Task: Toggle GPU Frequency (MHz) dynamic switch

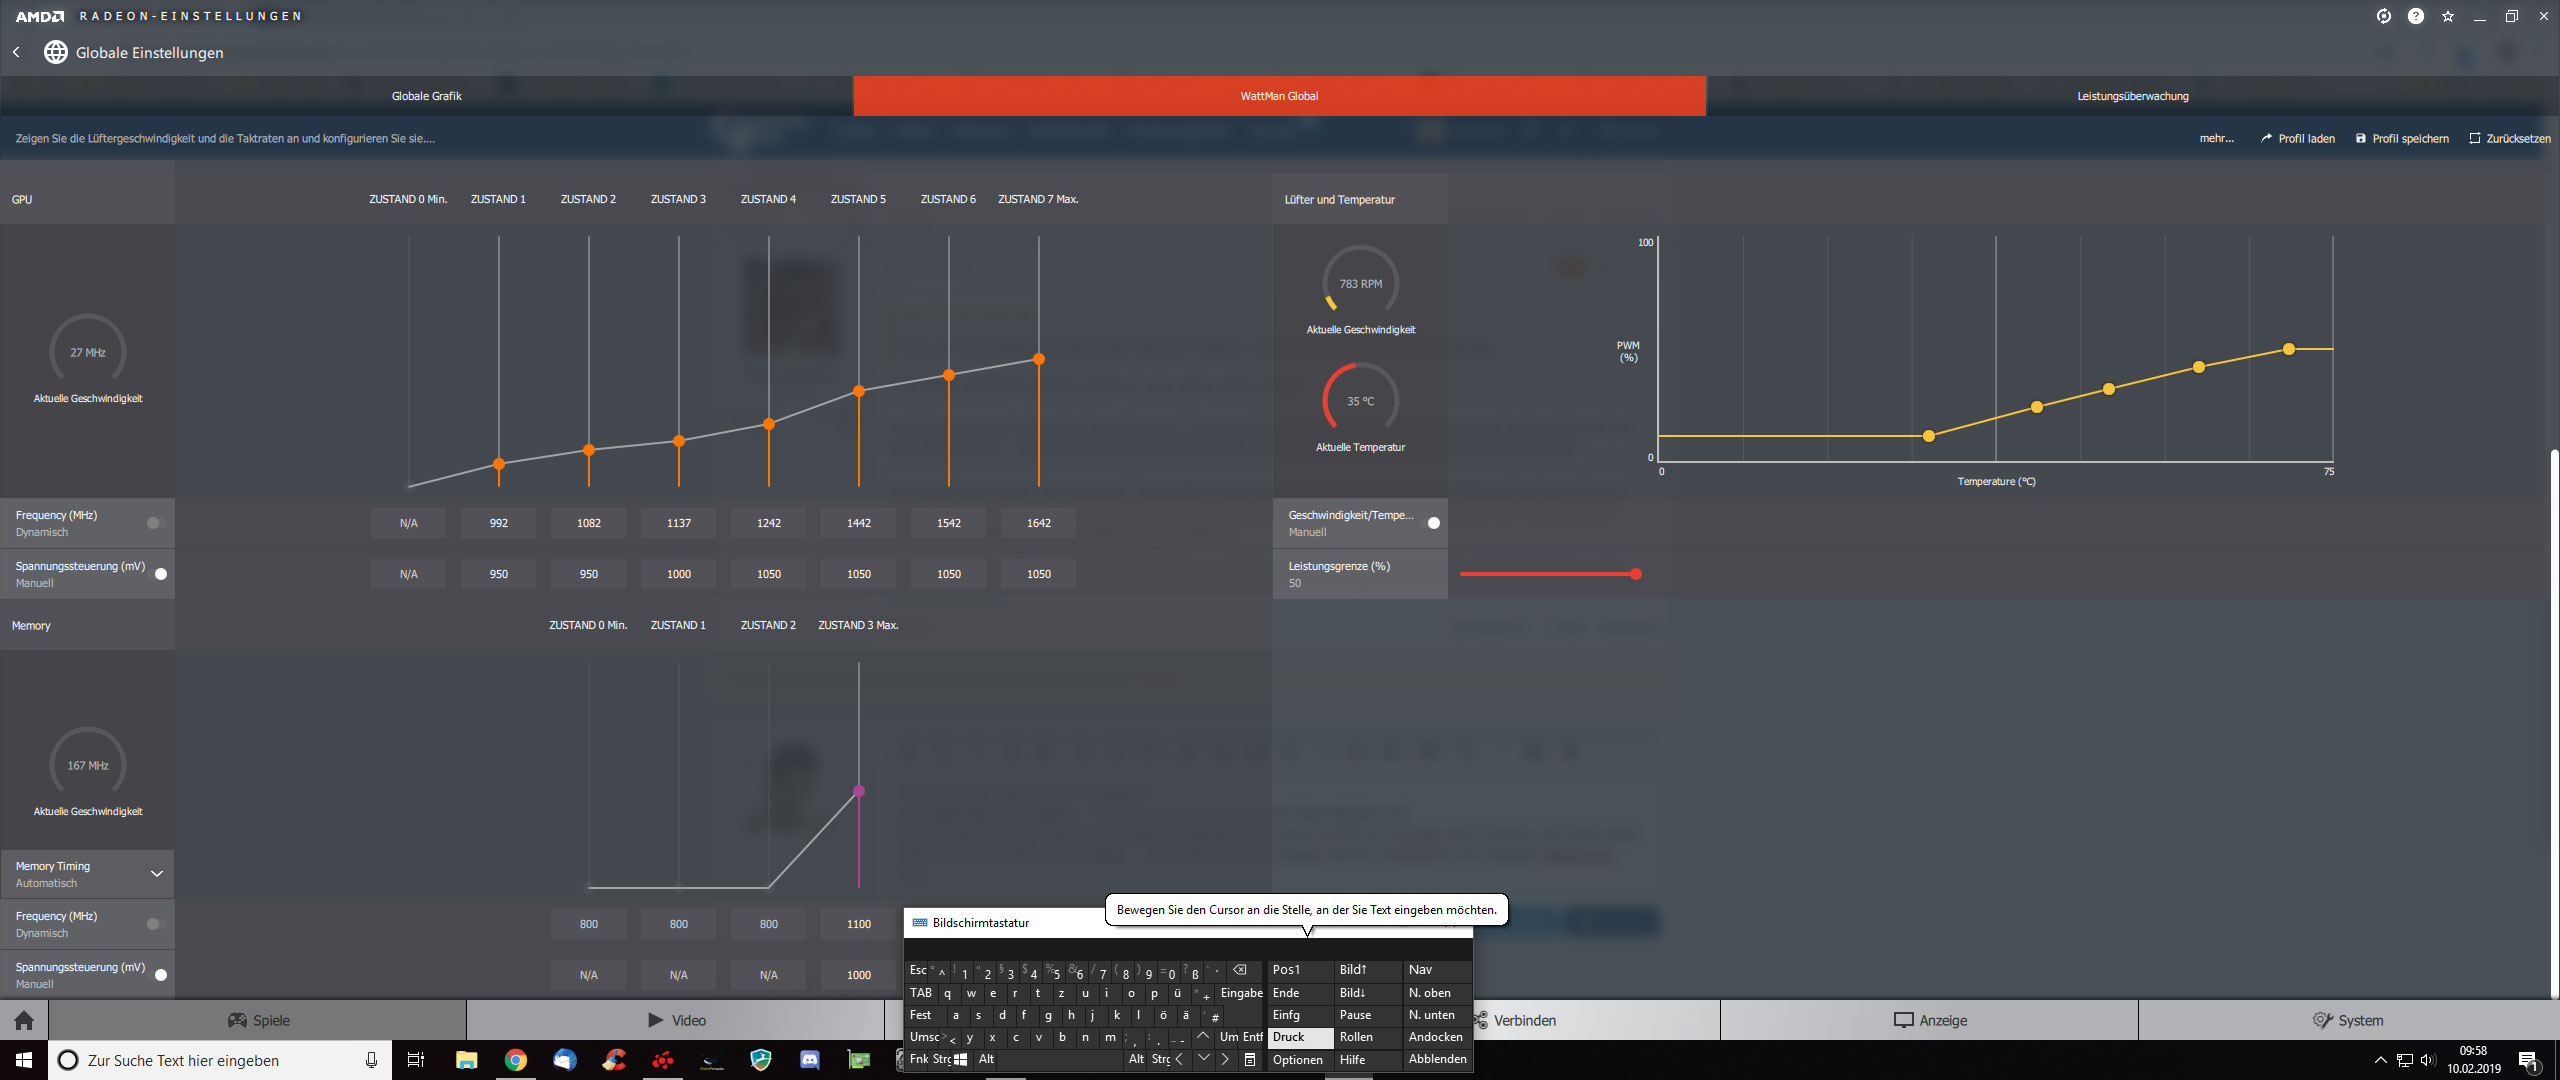Action: [x=155, y=523]
